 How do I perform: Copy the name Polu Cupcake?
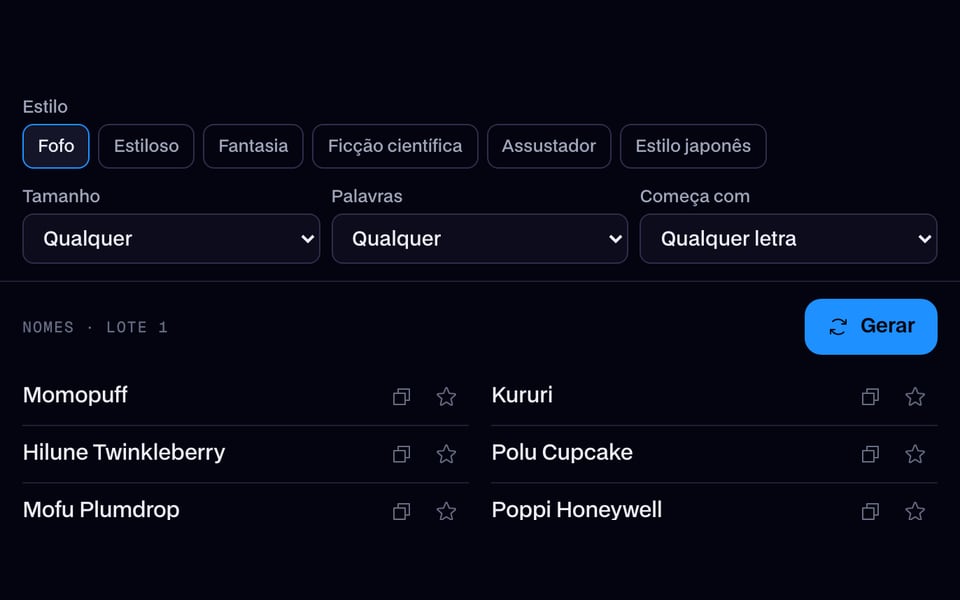click(871, 454)
